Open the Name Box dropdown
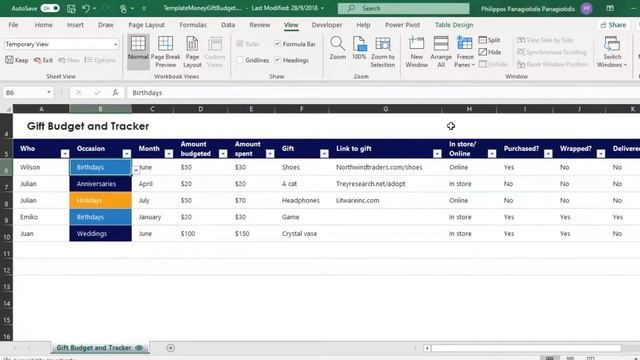Image resolution: width=640 pixels, height=360 pixels. (x=49, y=92)
